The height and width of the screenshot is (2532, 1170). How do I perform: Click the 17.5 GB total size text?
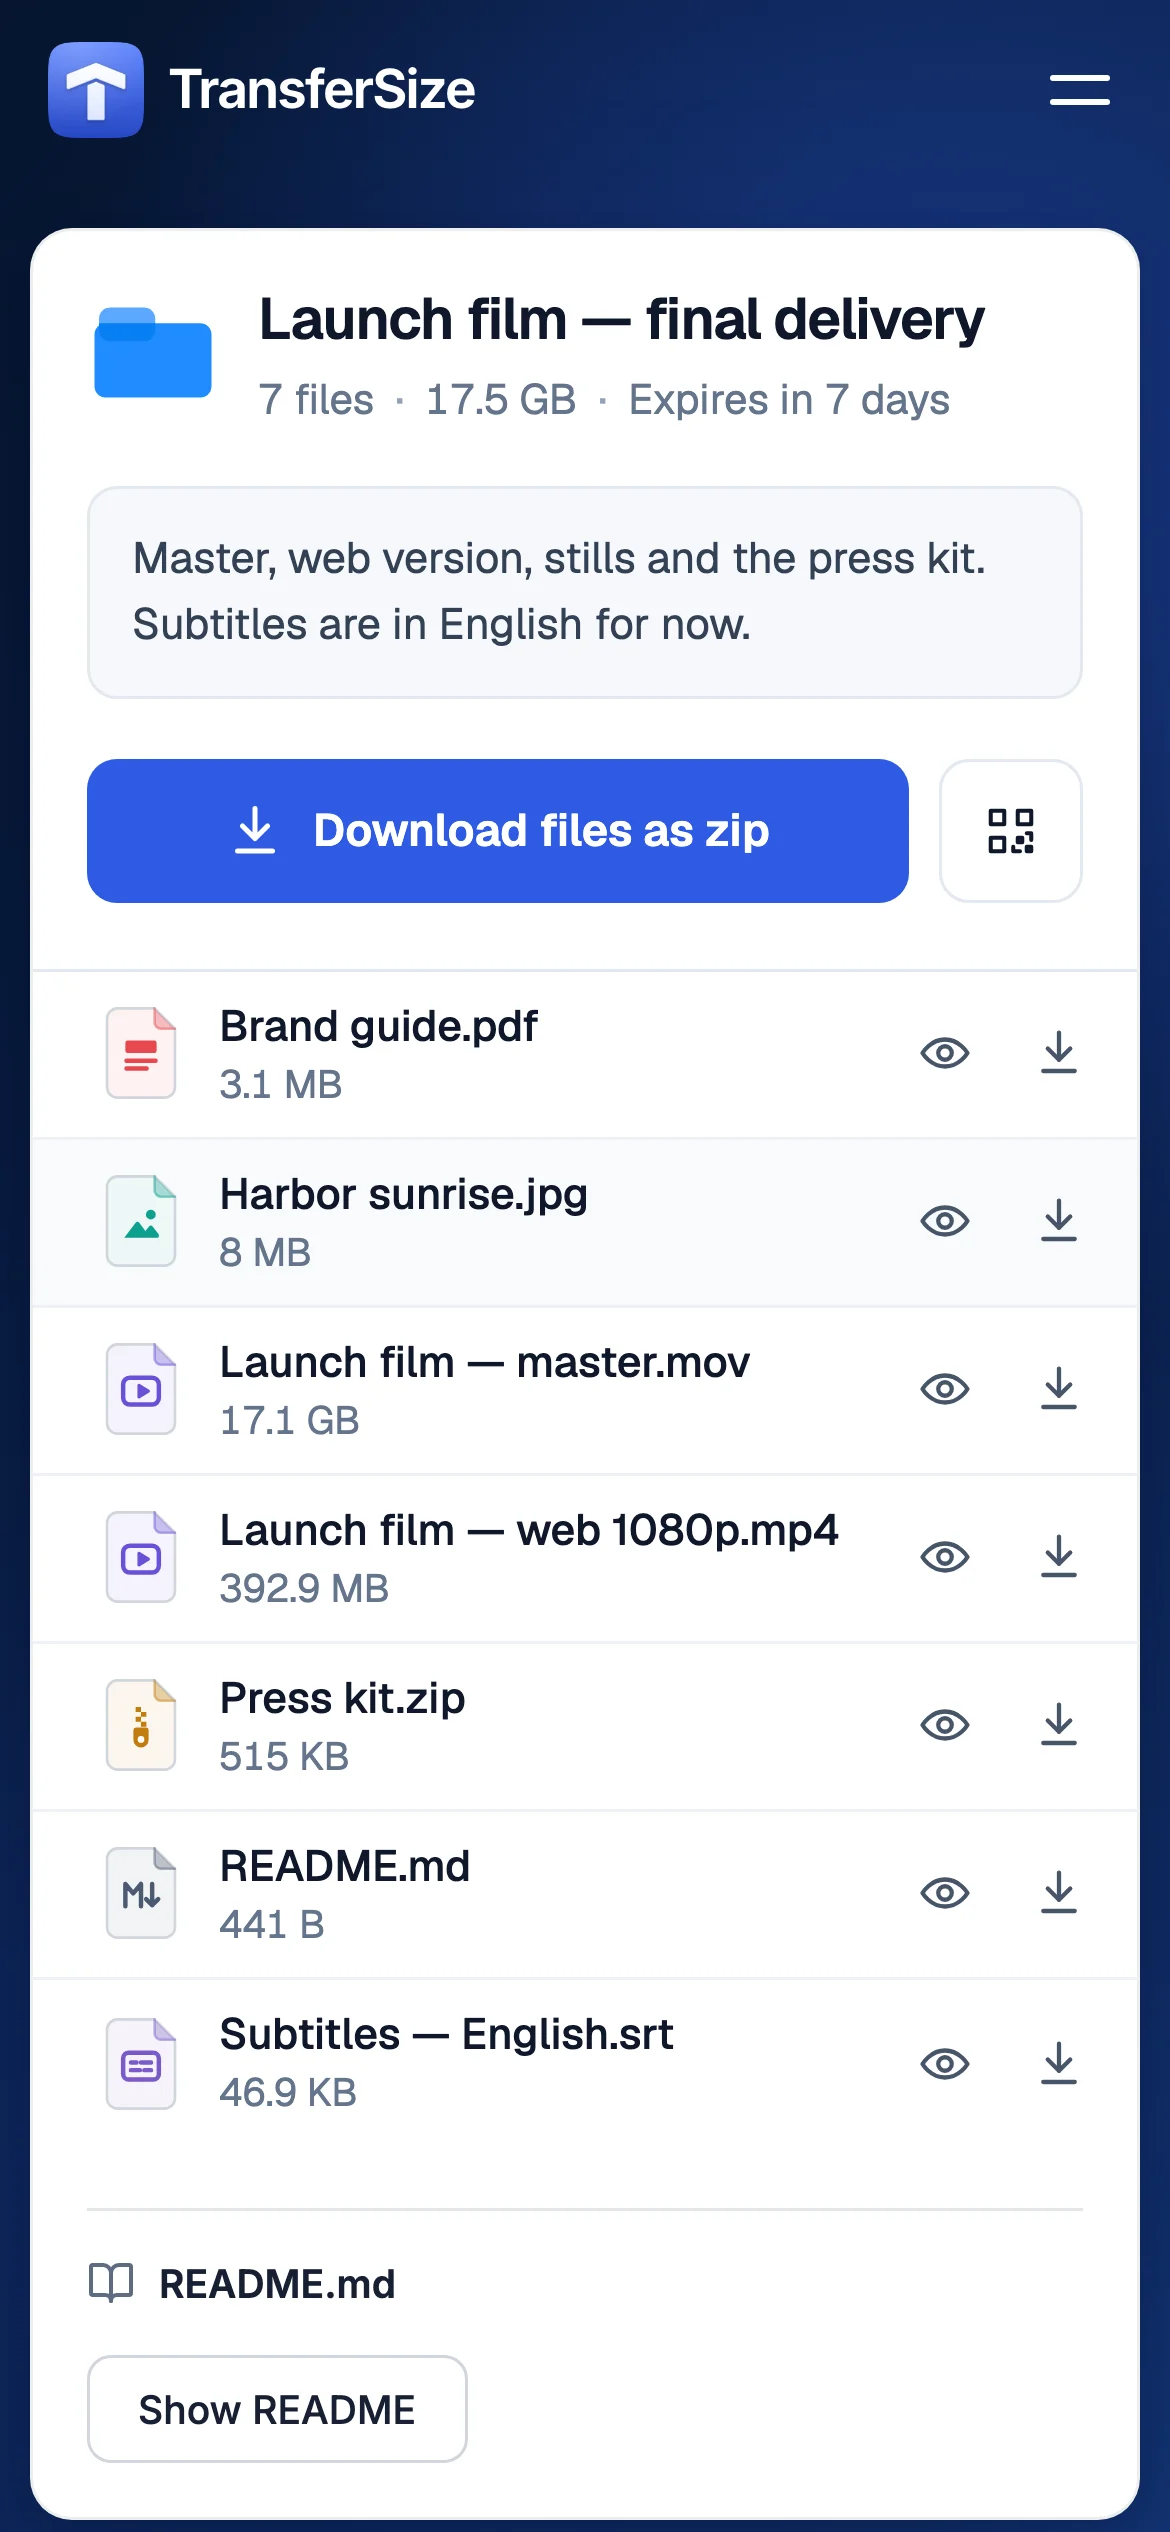(501, 400)
